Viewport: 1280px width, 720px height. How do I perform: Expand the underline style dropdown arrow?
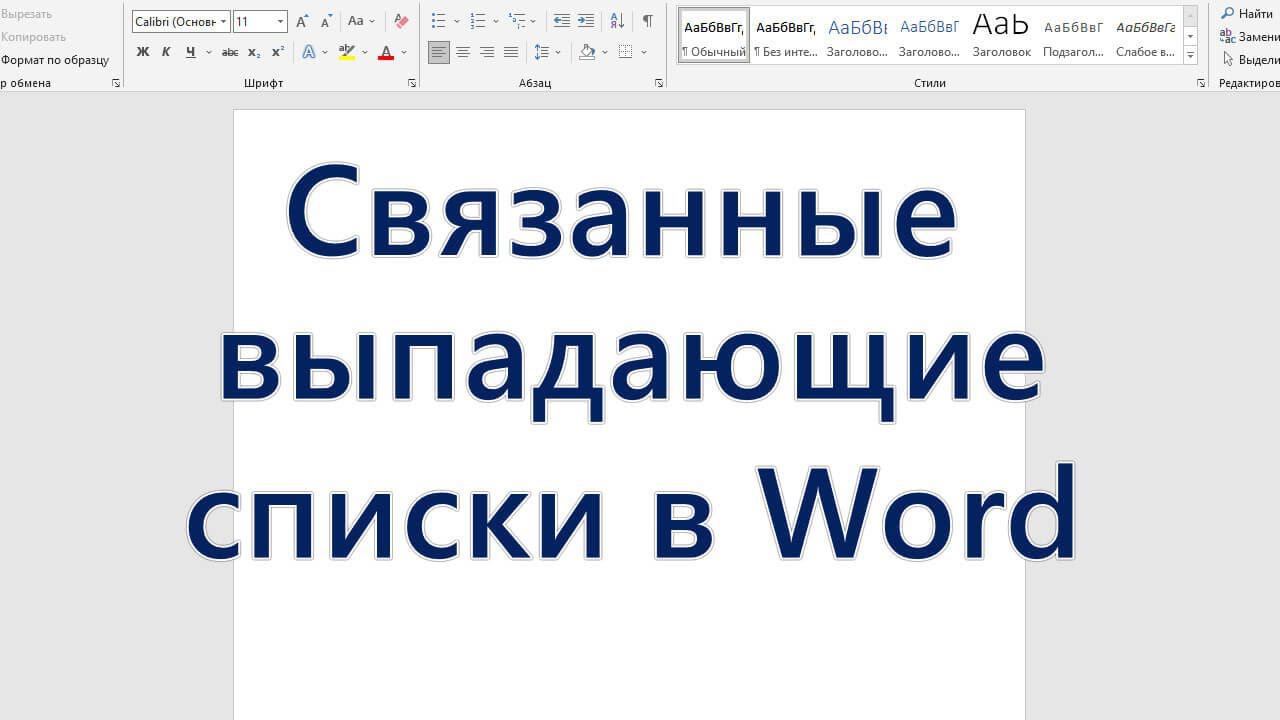pos(209,52)
